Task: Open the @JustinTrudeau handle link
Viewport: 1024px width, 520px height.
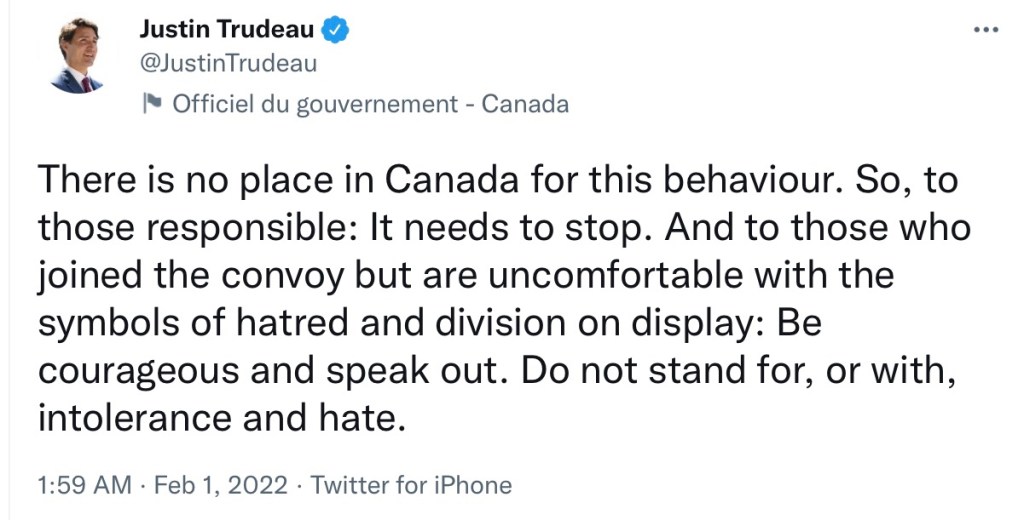Action: point(228,64)
